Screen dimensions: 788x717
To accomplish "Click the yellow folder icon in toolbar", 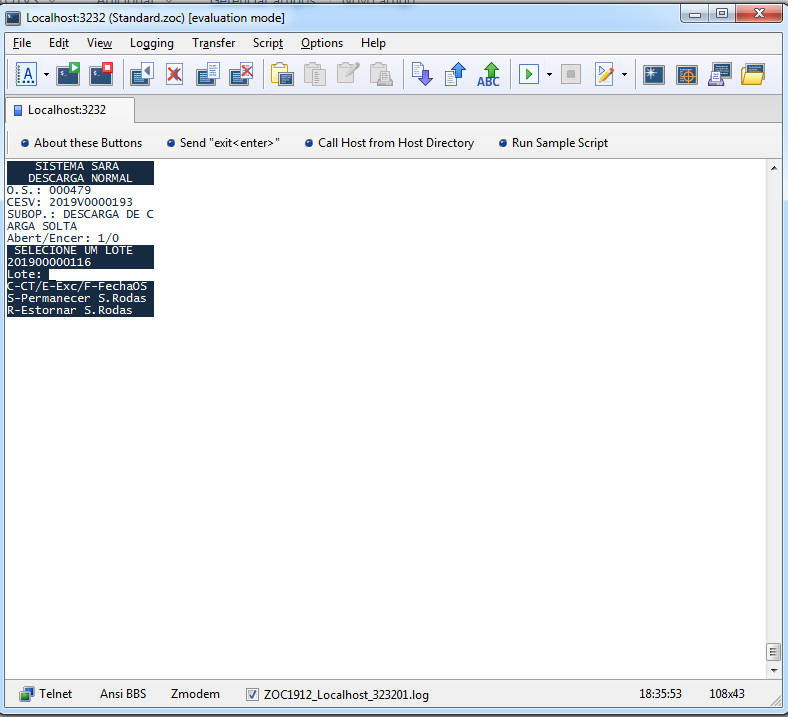I will (753, 74).
